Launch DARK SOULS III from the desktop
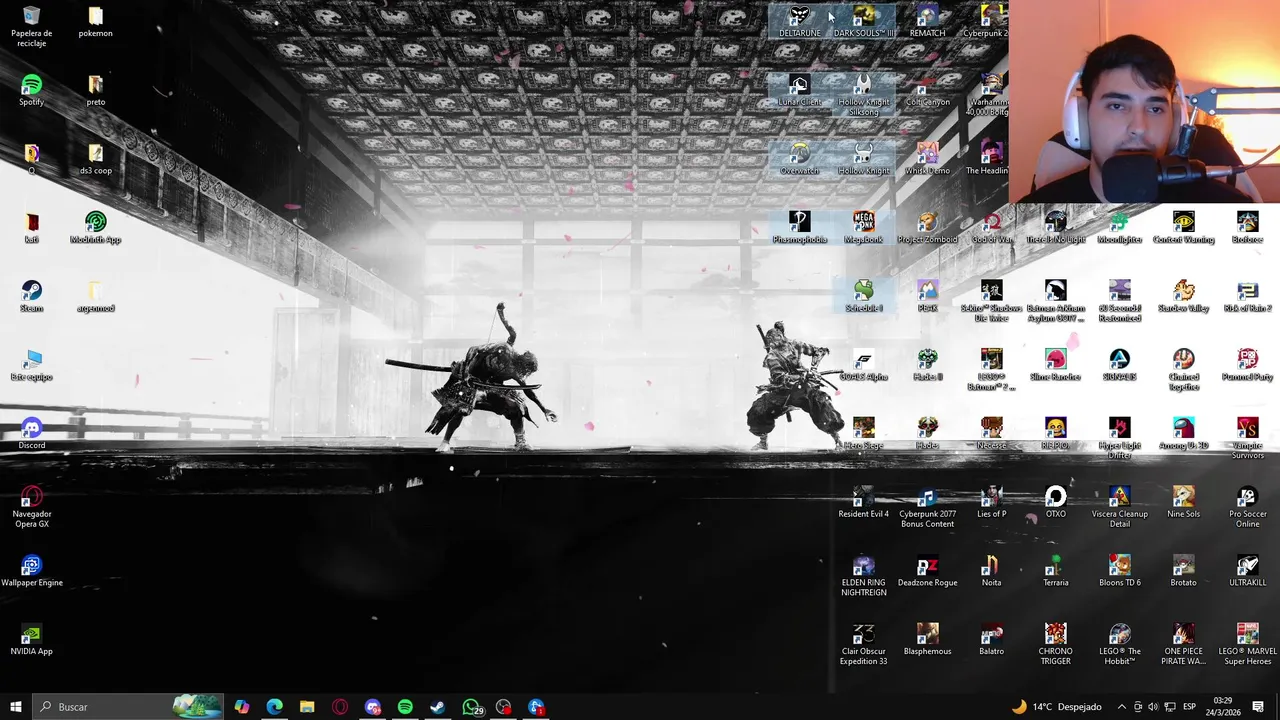The width and height of the screenshot is (1280, 720). 863,21
